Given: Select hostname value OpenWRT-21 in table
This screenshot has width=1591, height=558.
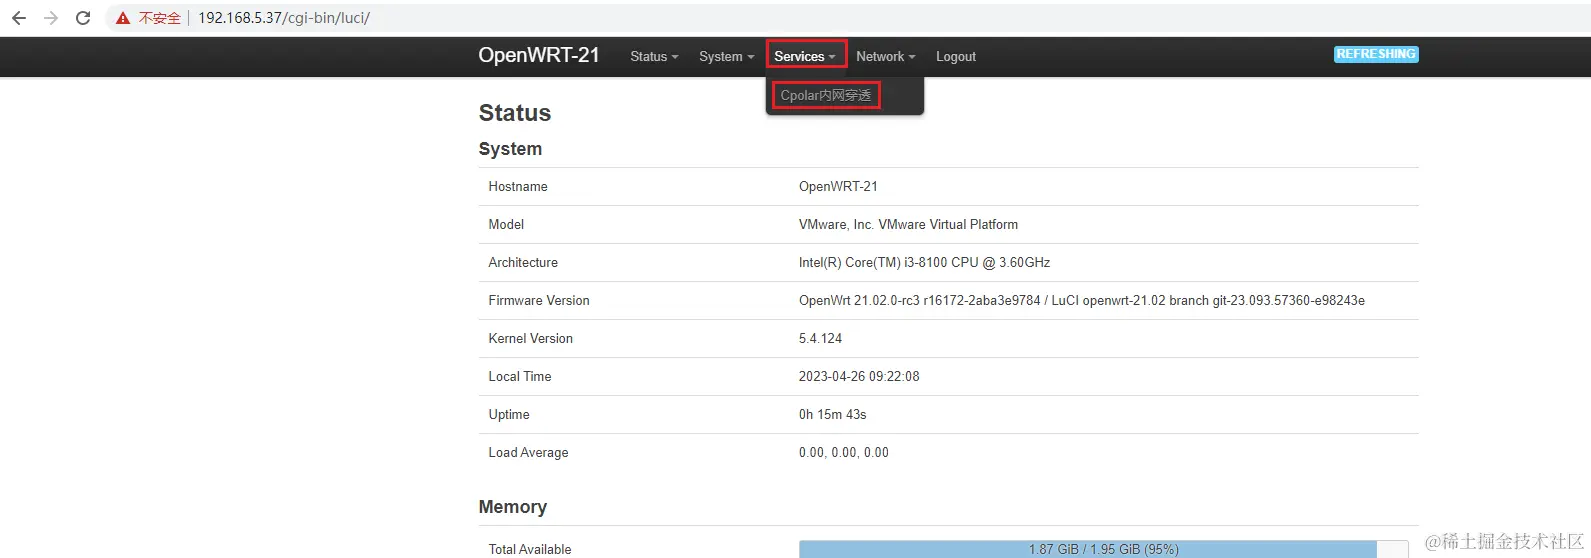Looking at the screenshot, I should (838, 187).
